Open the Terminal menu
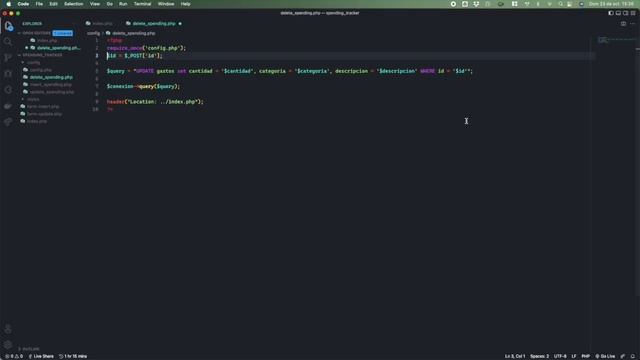 [142, 4]
